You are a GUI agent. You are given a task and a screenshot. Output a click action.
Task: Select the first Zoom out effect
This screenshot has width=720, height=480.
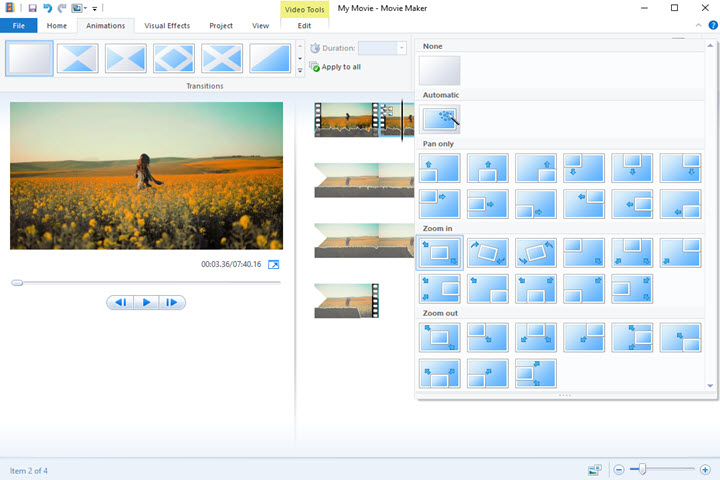(440, 337)
